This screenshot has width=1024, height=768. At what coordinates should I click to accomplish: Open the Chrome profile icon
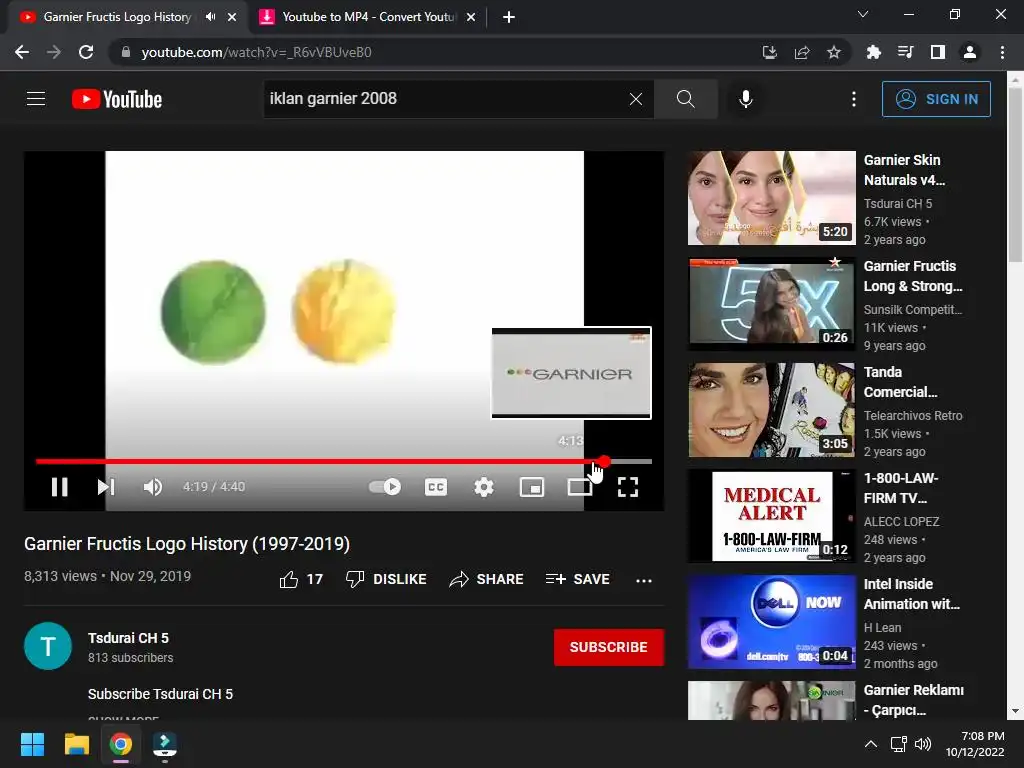(970, 52)
